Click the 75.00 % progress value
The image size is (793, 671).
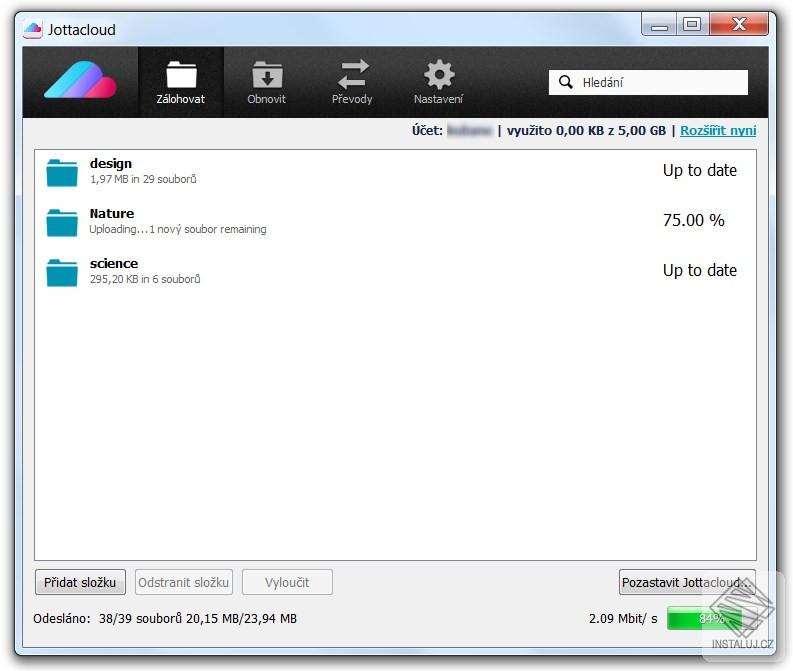tap(694, 220)
